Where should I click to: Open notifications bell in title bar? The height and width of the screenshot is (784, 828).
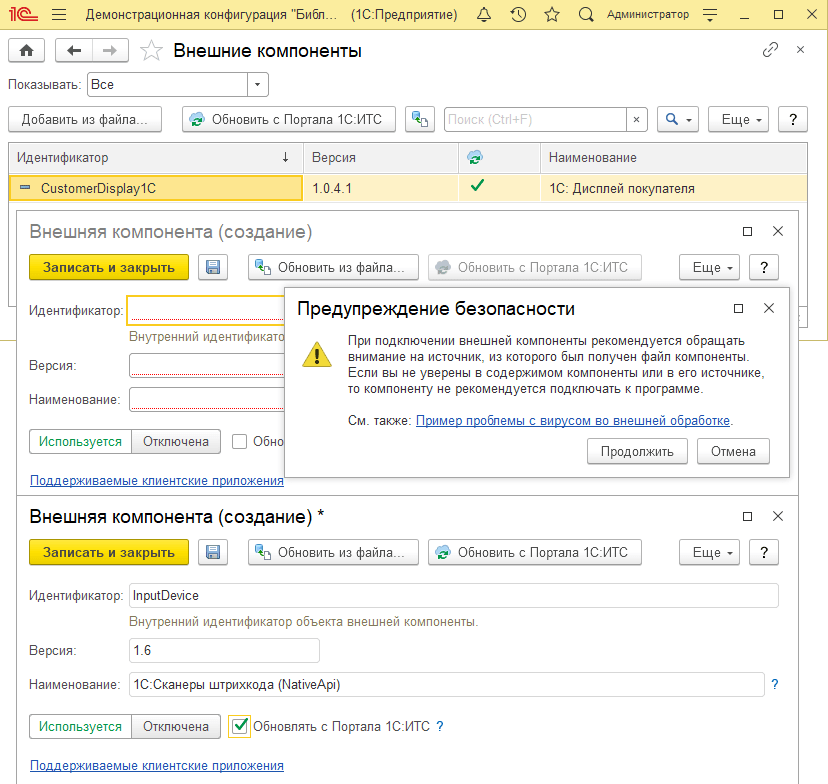(484, 14)
